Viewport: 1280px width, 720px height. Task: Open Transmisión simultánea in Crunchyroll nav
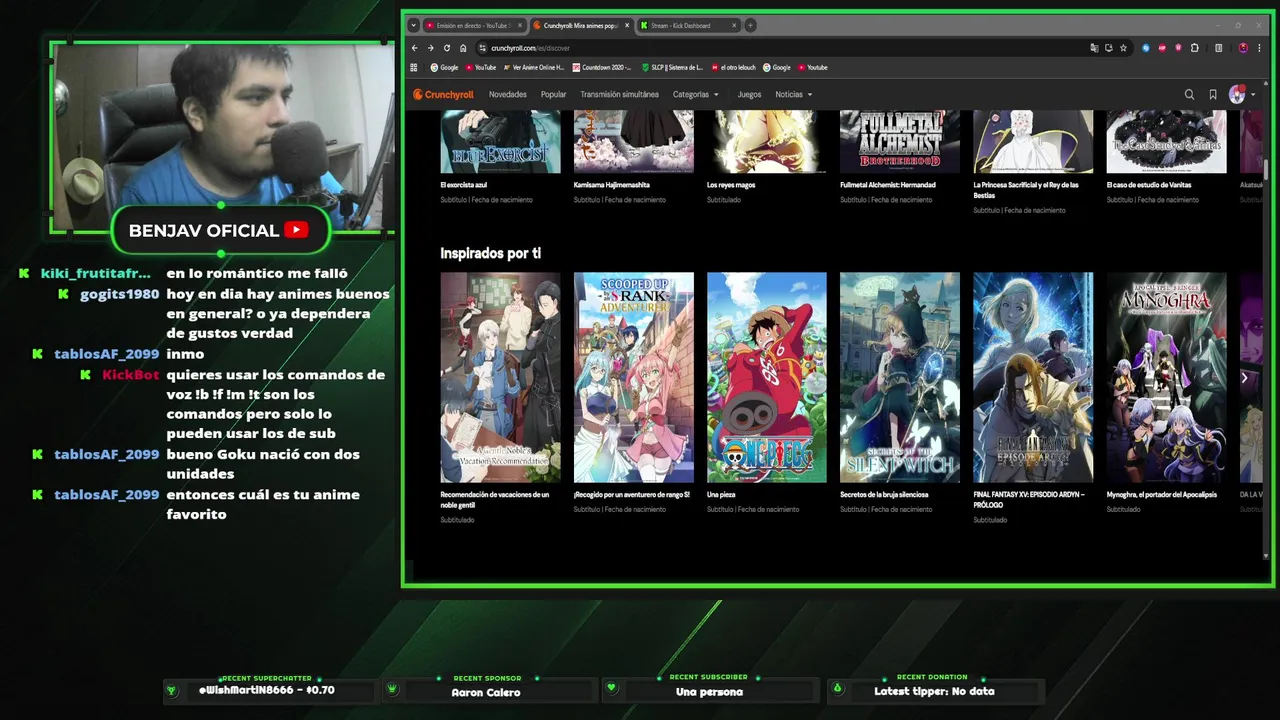point(619,95)
